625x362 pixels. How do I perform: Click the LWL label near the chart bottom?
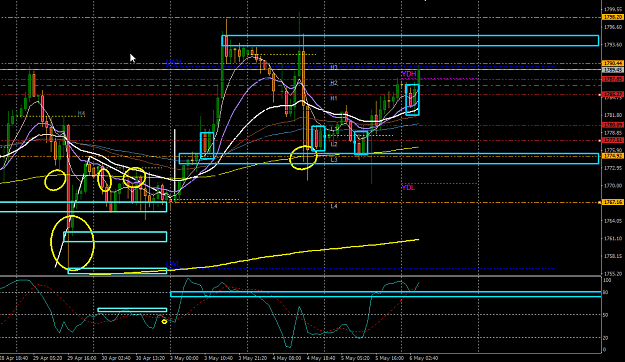tap(173, 264)
